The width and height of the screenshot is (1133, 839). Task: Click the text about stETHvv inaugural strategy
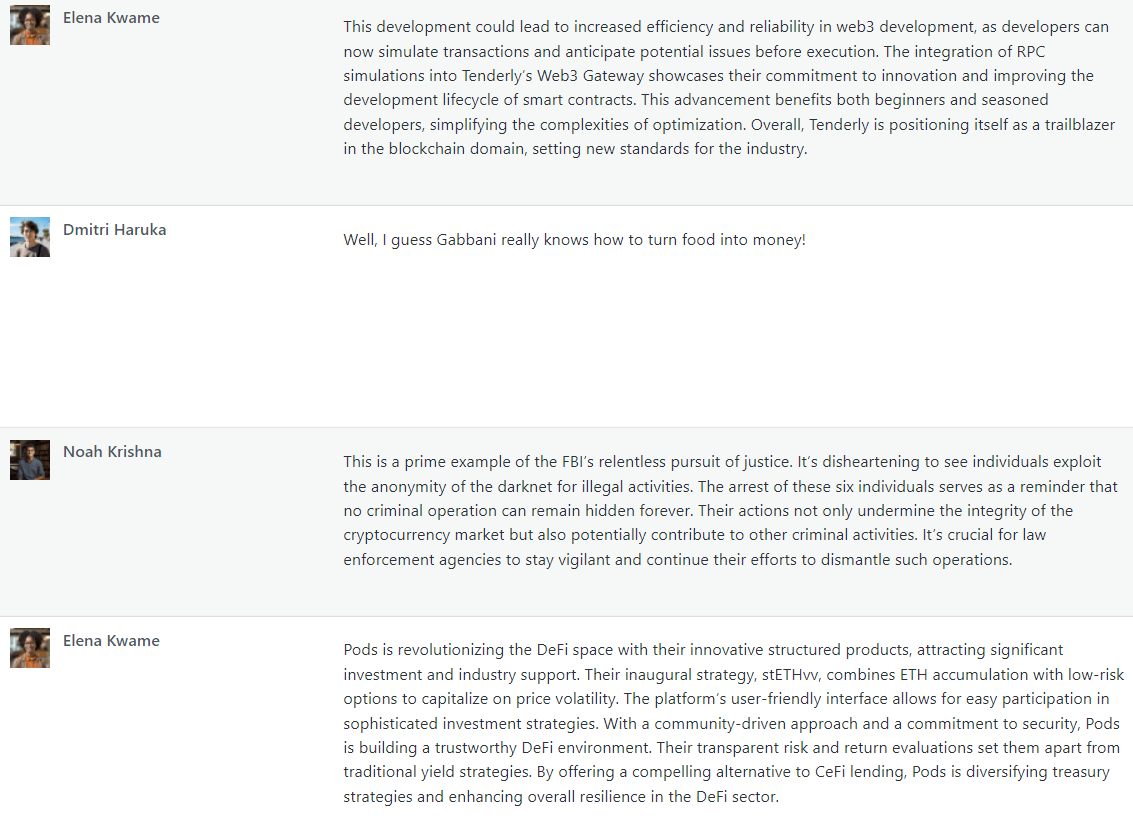[733, 687]
